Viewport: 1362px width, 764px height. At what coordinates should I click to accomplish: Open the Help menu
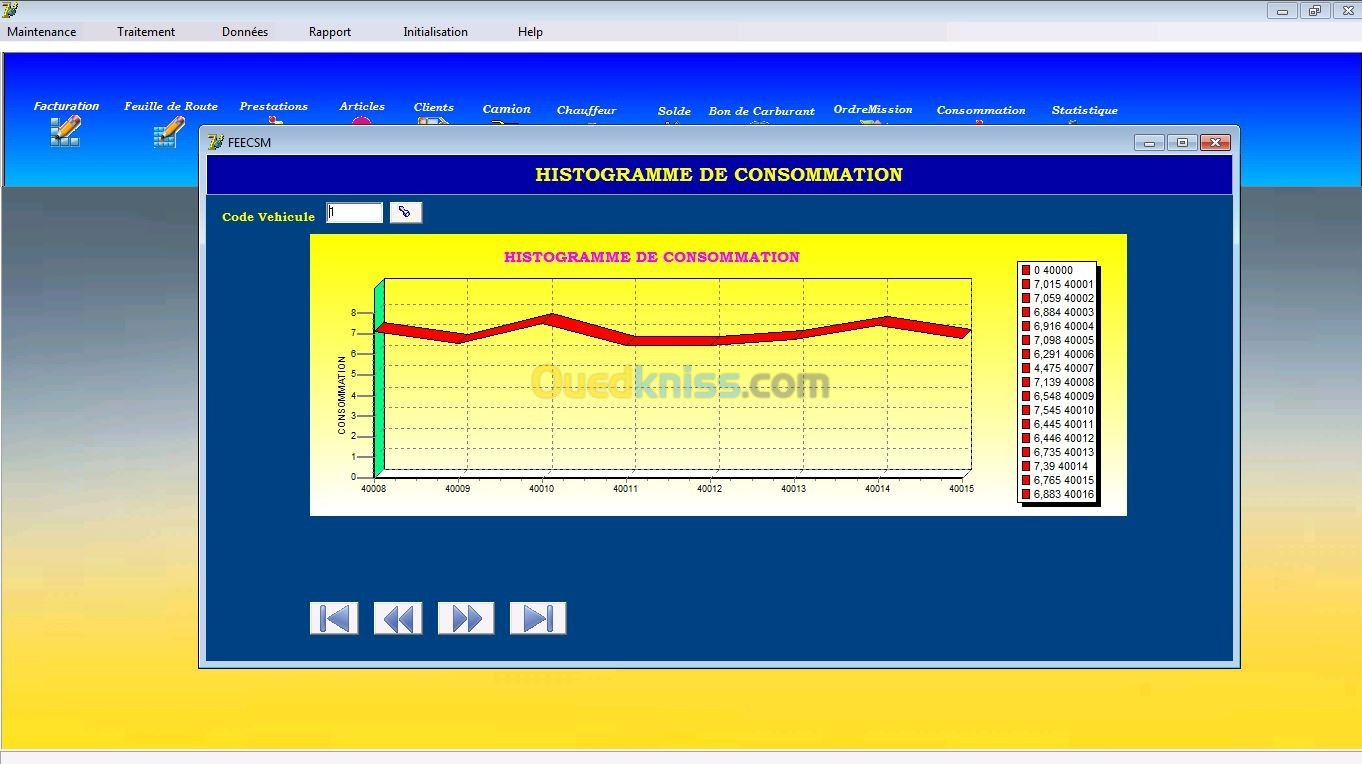(530, 32)
